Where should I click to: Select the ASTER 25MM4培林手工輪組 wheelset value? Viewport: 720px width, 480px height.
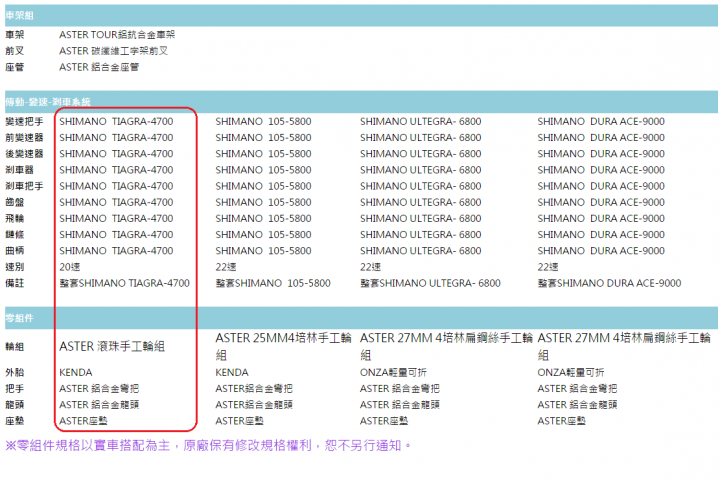[x=283, y=346]
